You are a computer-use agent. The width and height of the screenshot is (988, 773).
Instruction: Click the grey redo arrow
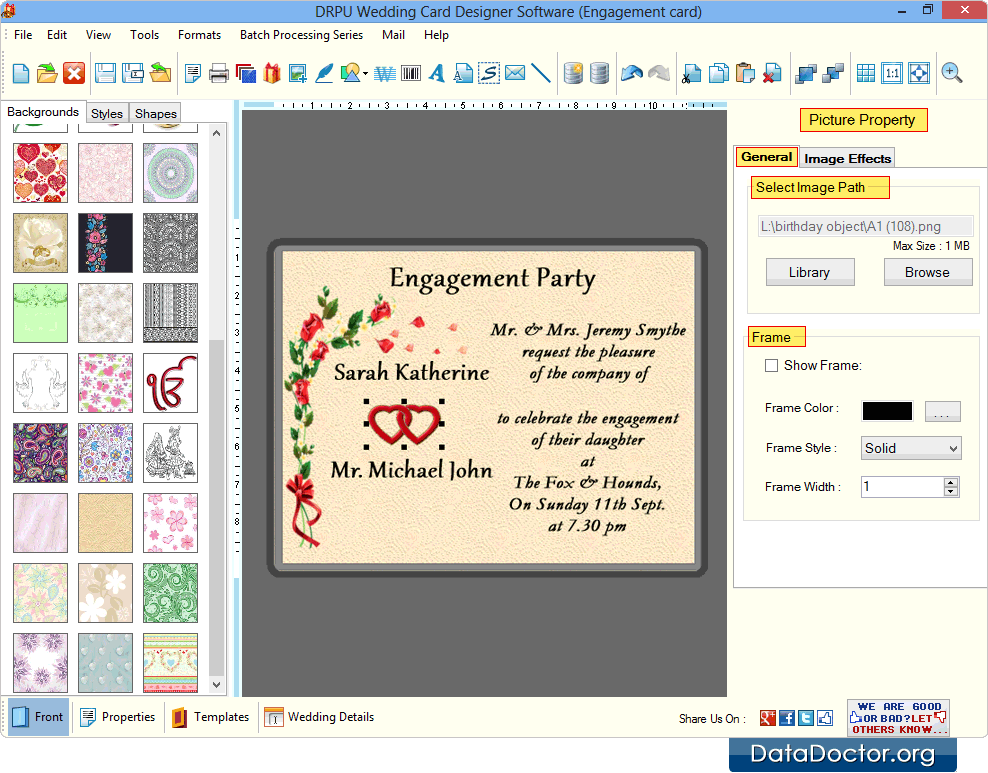click(x=659, y=74)
